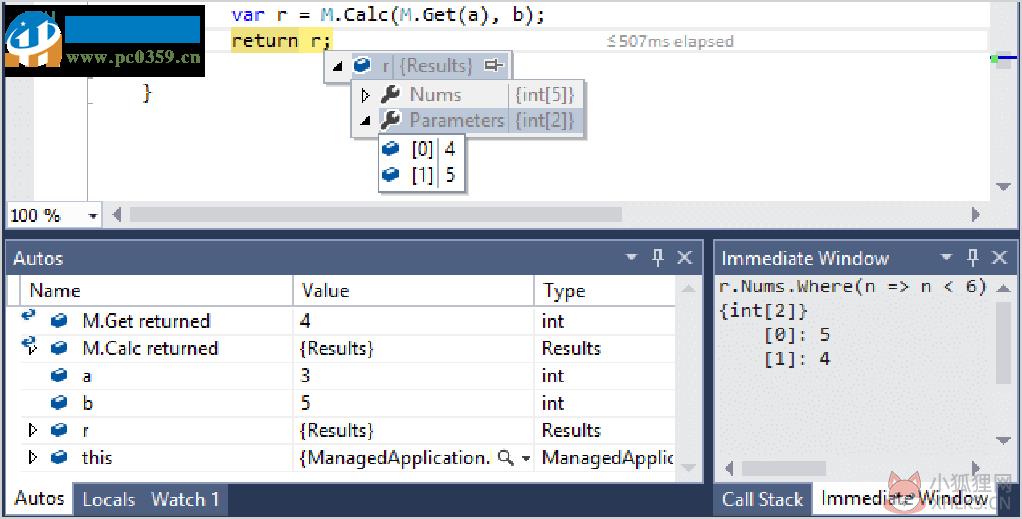Click the [1]: 4 result line
1022x519 pixels.
796,359
